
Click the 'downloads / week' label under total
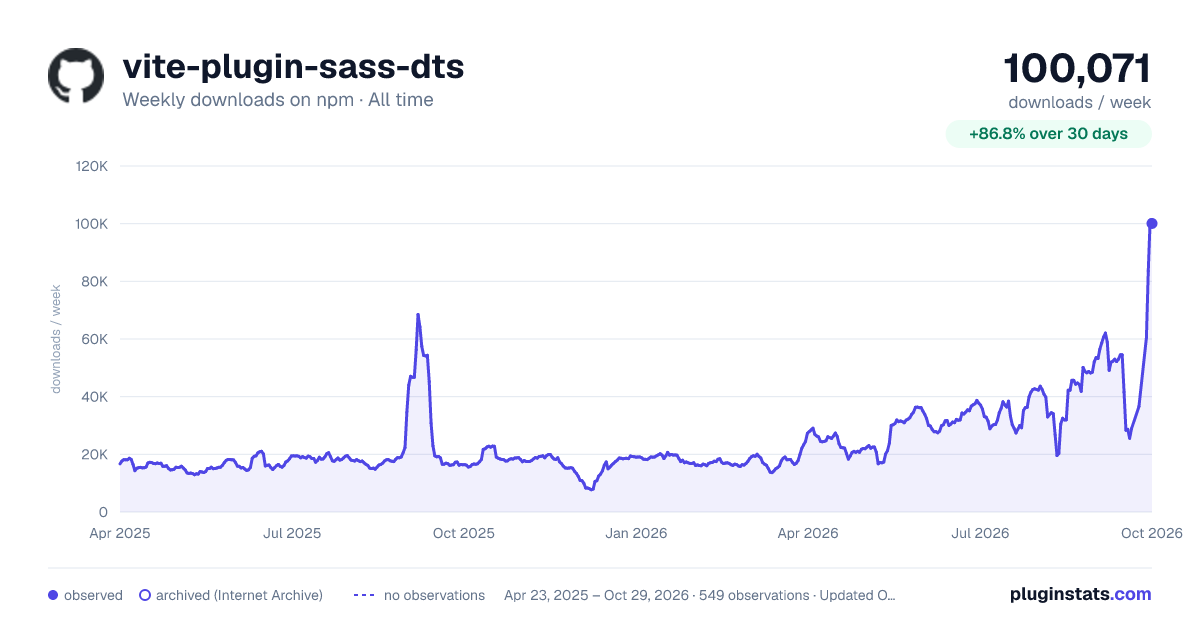[1080, 102]
